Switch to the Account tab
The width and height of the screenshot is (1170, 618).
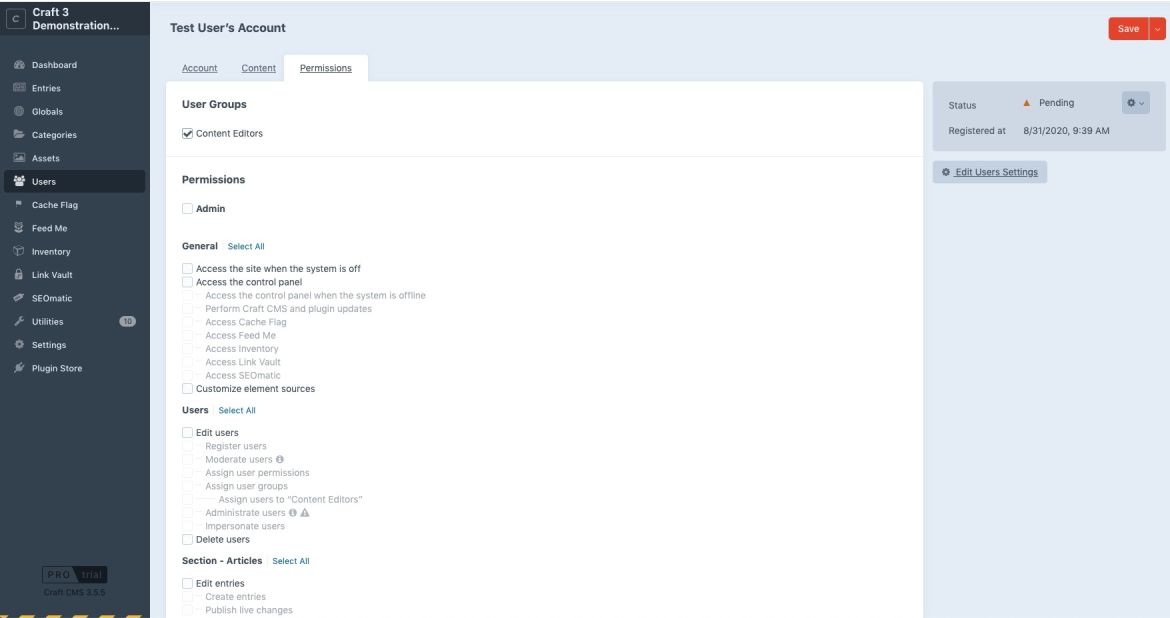pyautogui.click(x=198, y=68)
